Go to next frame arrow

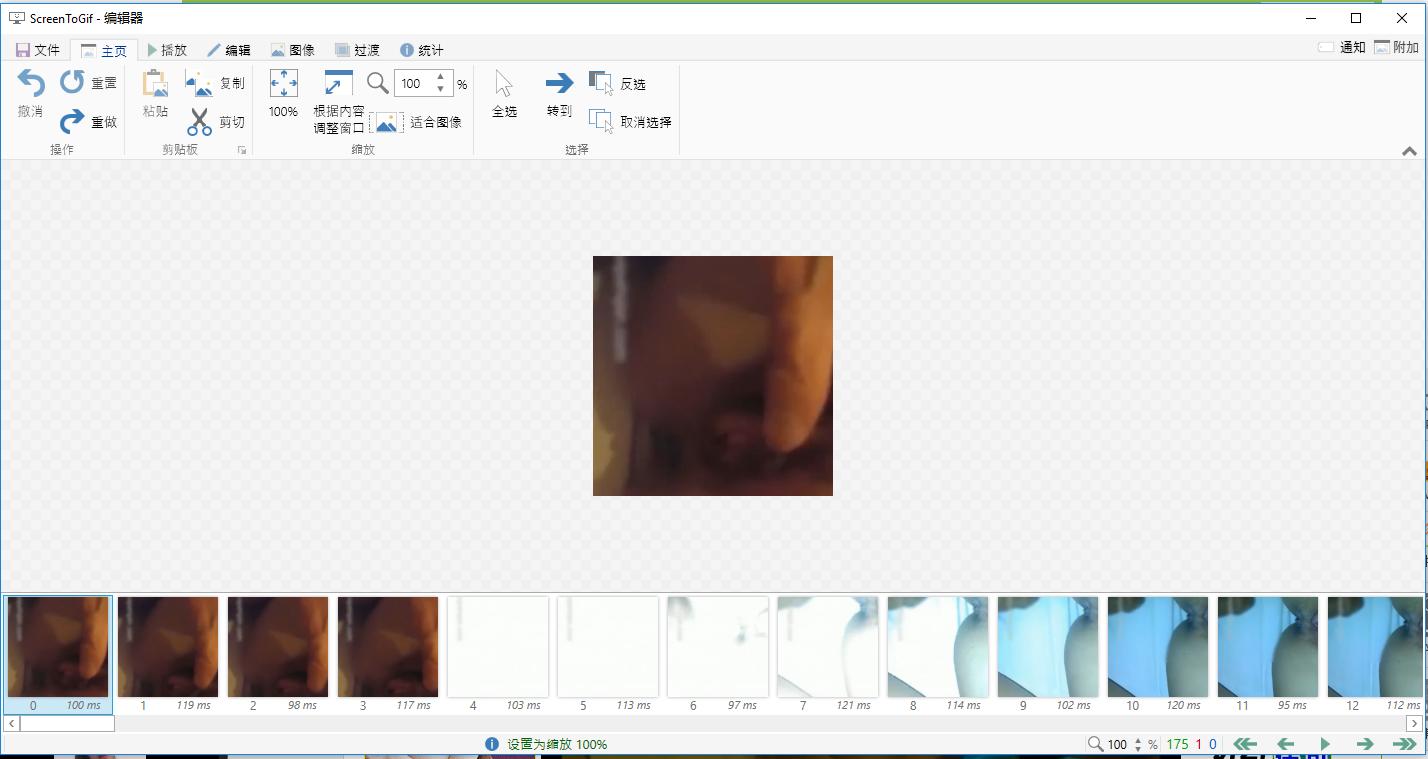(1364, 744)
